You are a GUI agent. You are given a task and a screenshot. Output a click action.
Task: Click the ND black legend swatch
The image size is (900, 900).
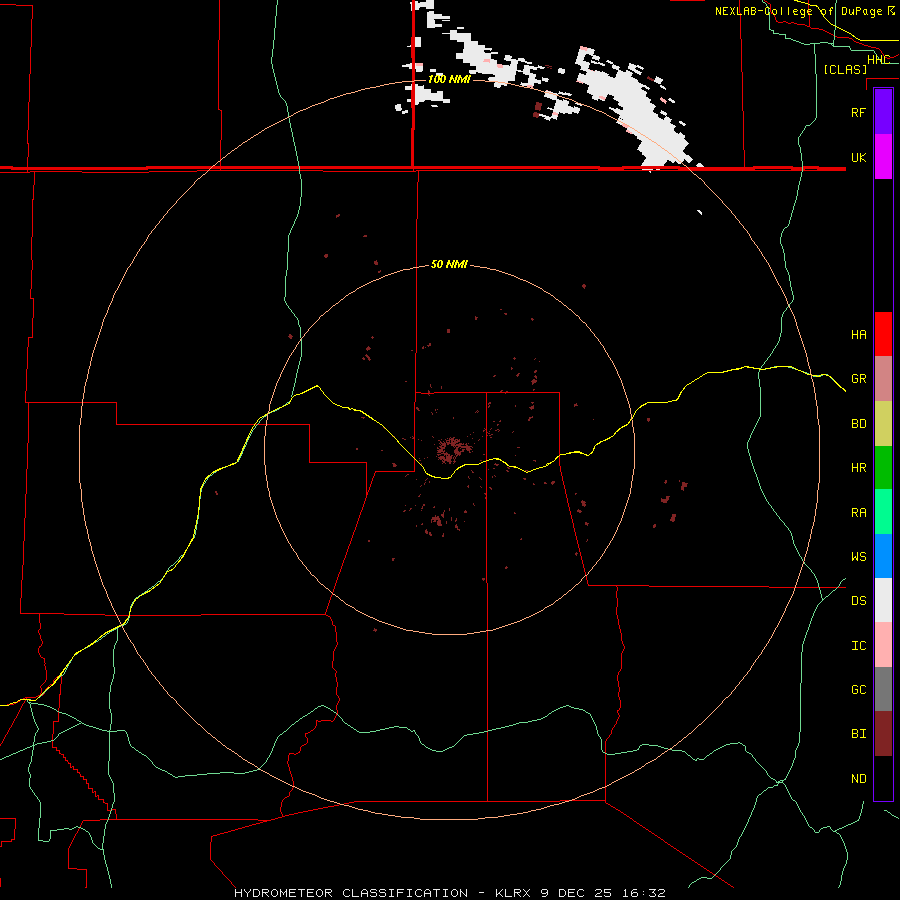point(883,778)
